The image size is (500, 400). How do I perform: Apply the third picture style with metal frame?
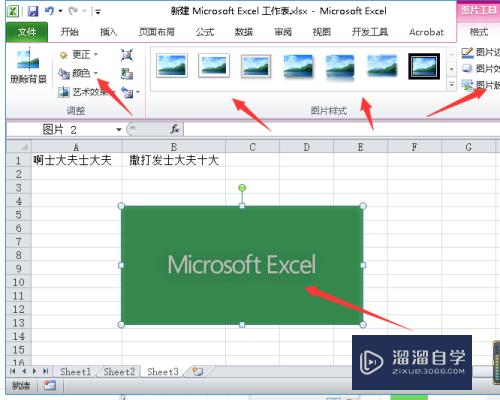click(x=256, y=66)
